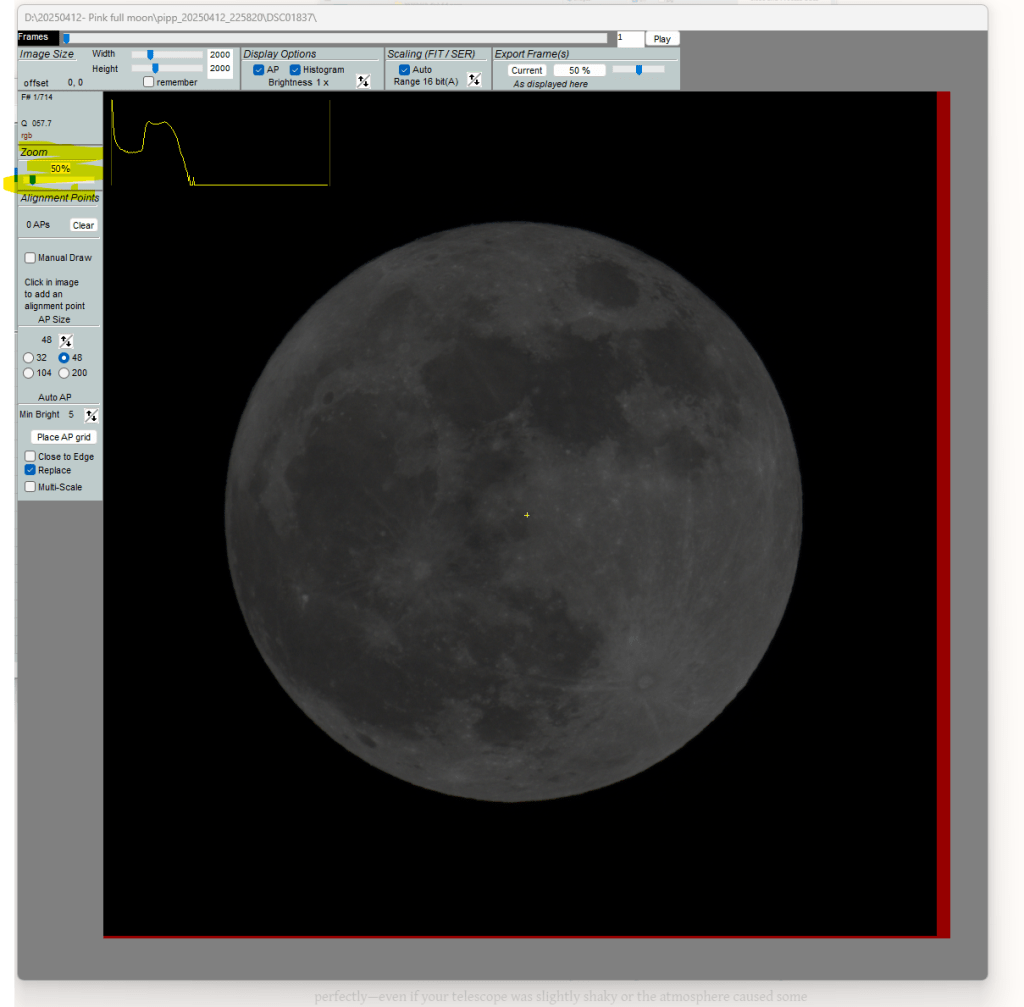Viewport: 1024px width, 1007px height.
Task: Enable the Manual Draw checkbox
Action: pos(30,258)
